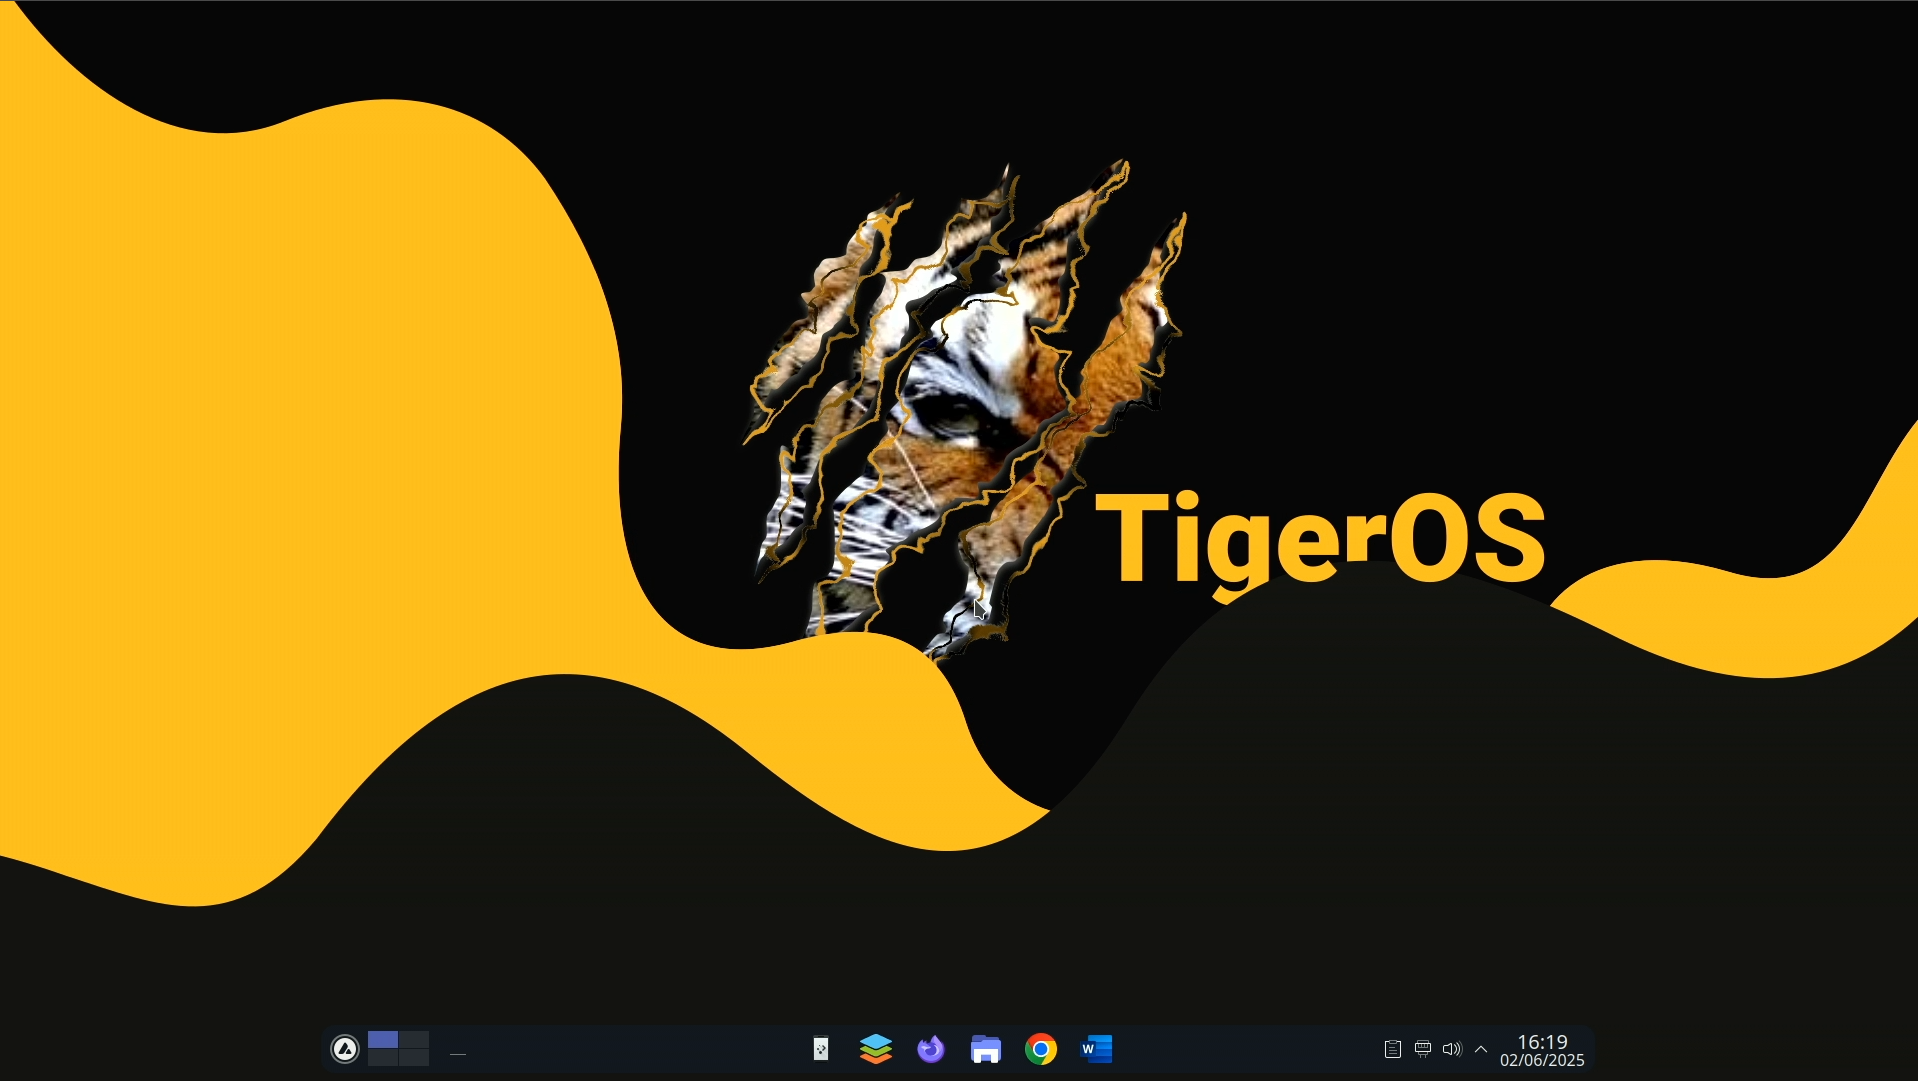Launch the purple Firefox browser
The width and height of the screenshot is (1918, 1081).
931,1049
